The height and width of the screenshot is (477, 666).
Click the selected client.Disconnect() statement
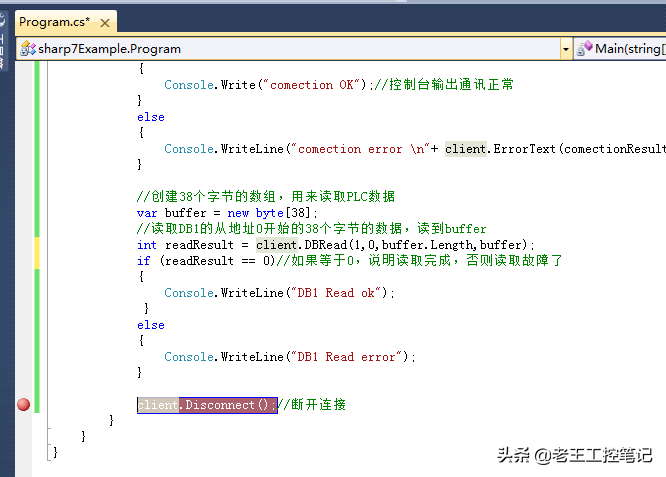207,405
